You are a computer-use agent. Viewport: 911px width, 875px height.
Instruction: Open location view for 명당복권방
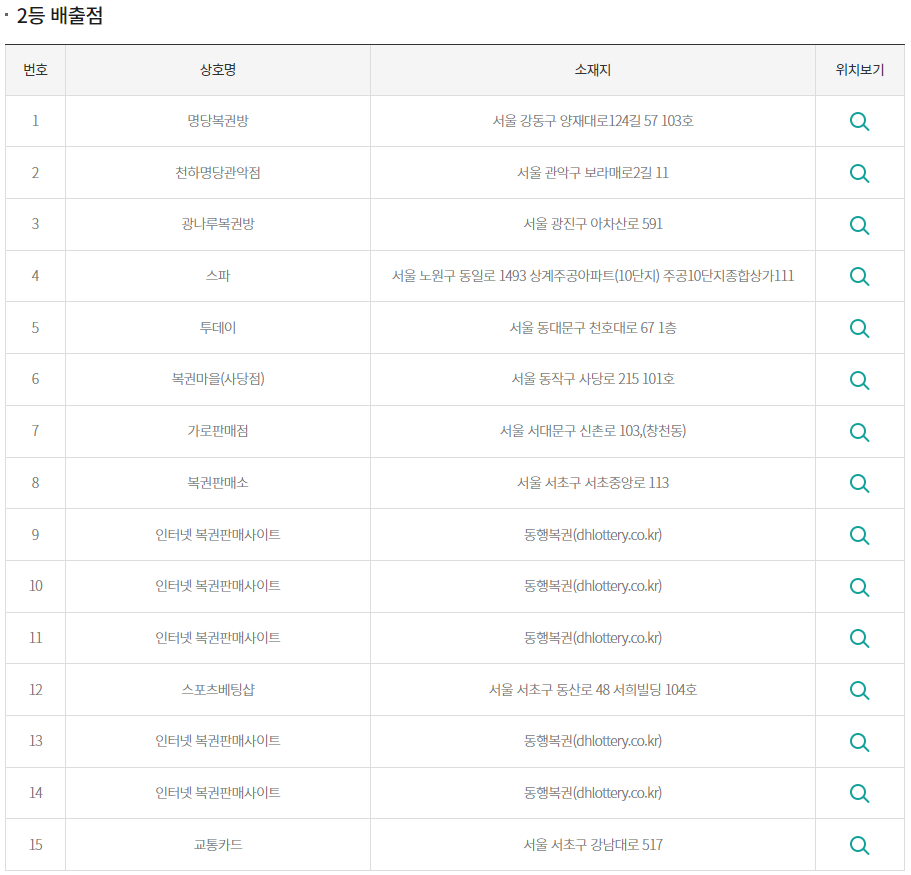coord(859,121)
